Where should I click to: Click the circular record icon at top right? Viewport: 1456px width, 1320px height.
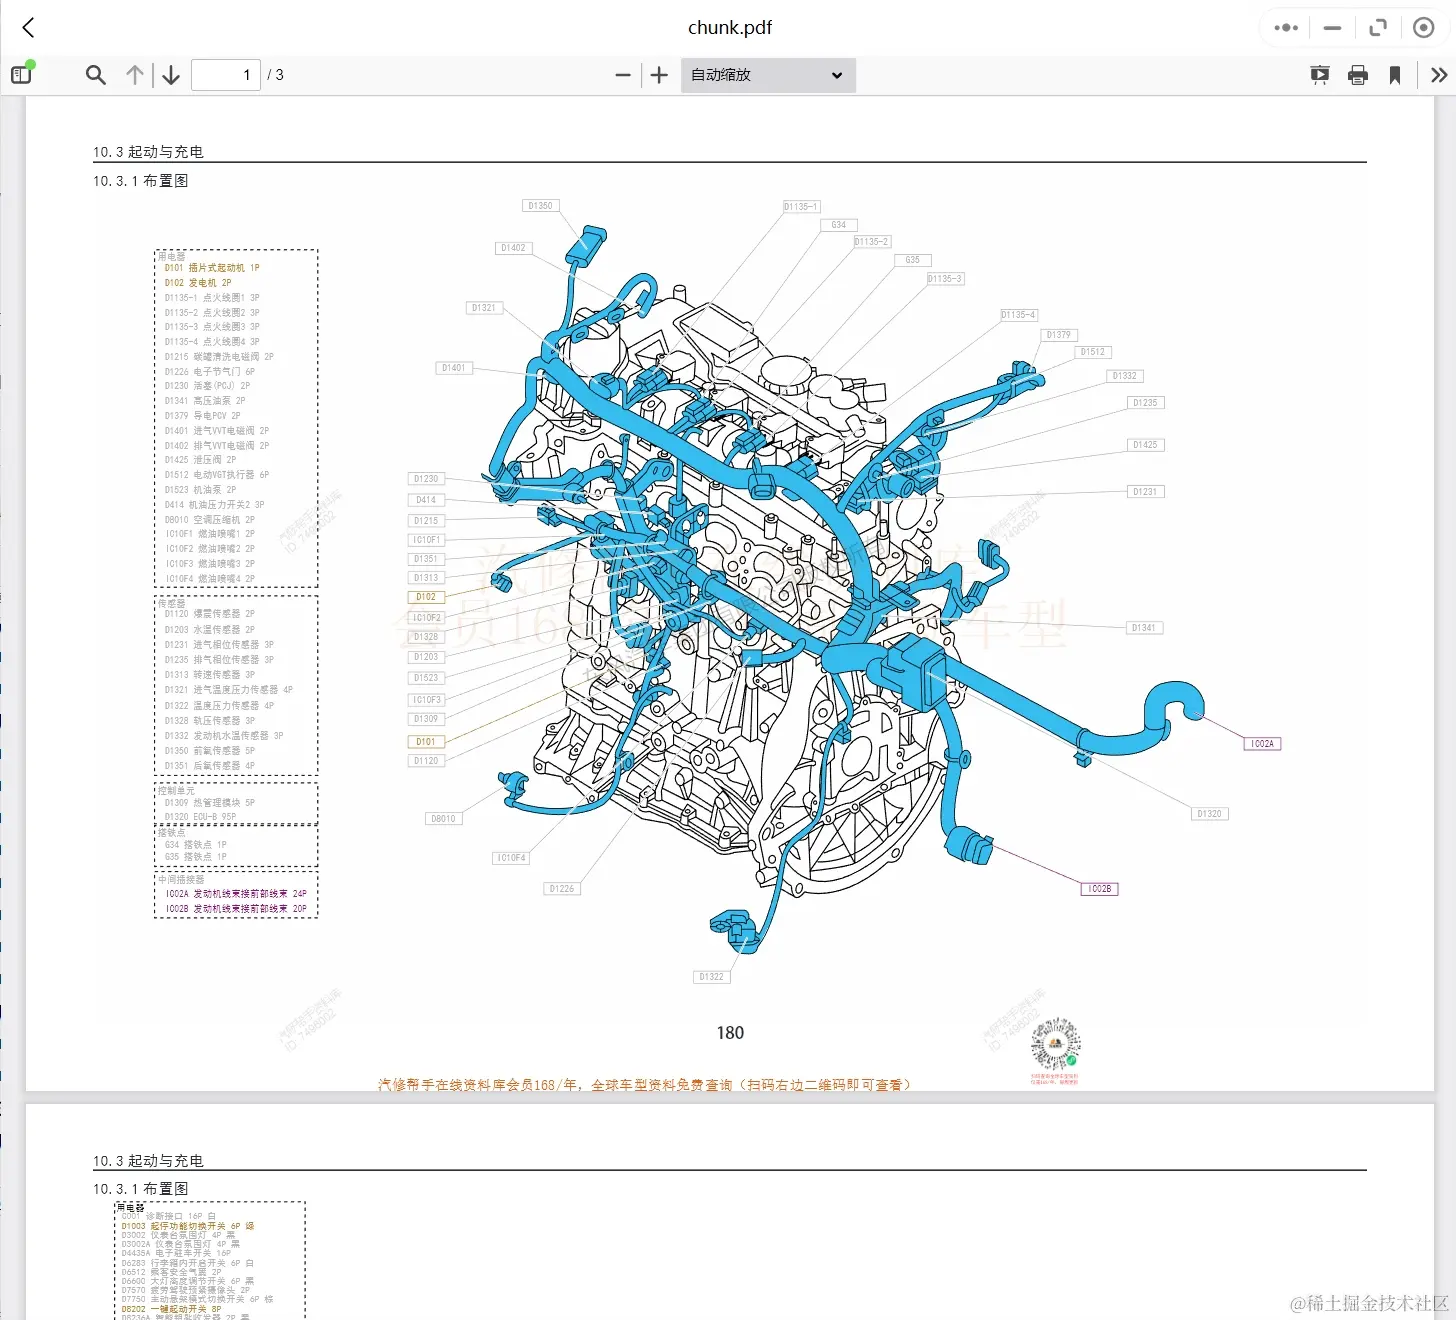1424,27
